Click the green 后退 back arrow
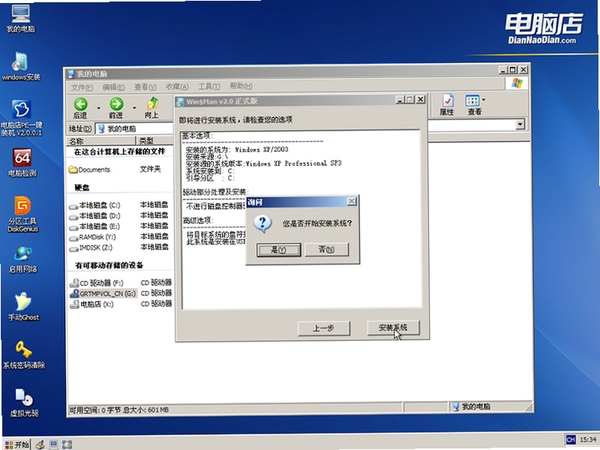Screen dimensions: 600x450 click(x=80, y=108)
